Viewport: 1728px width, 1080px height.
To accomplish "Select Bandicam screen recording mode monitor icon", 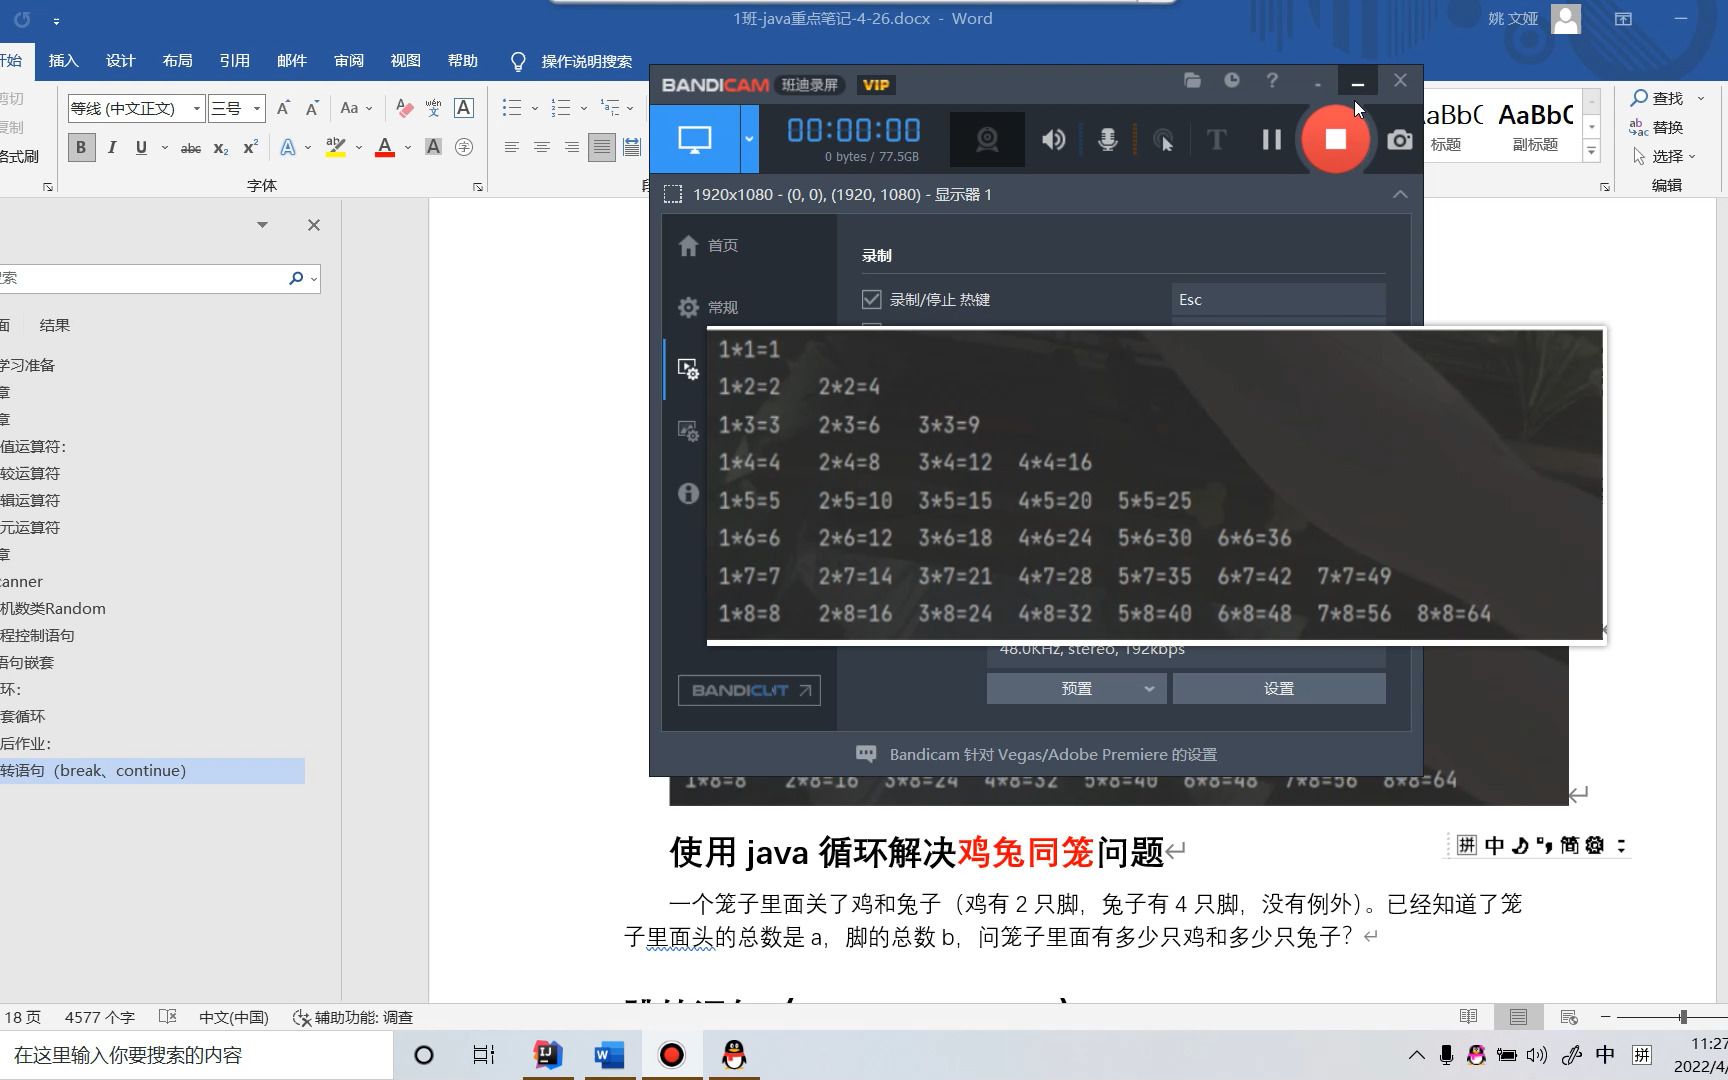I will pos(695,139).
